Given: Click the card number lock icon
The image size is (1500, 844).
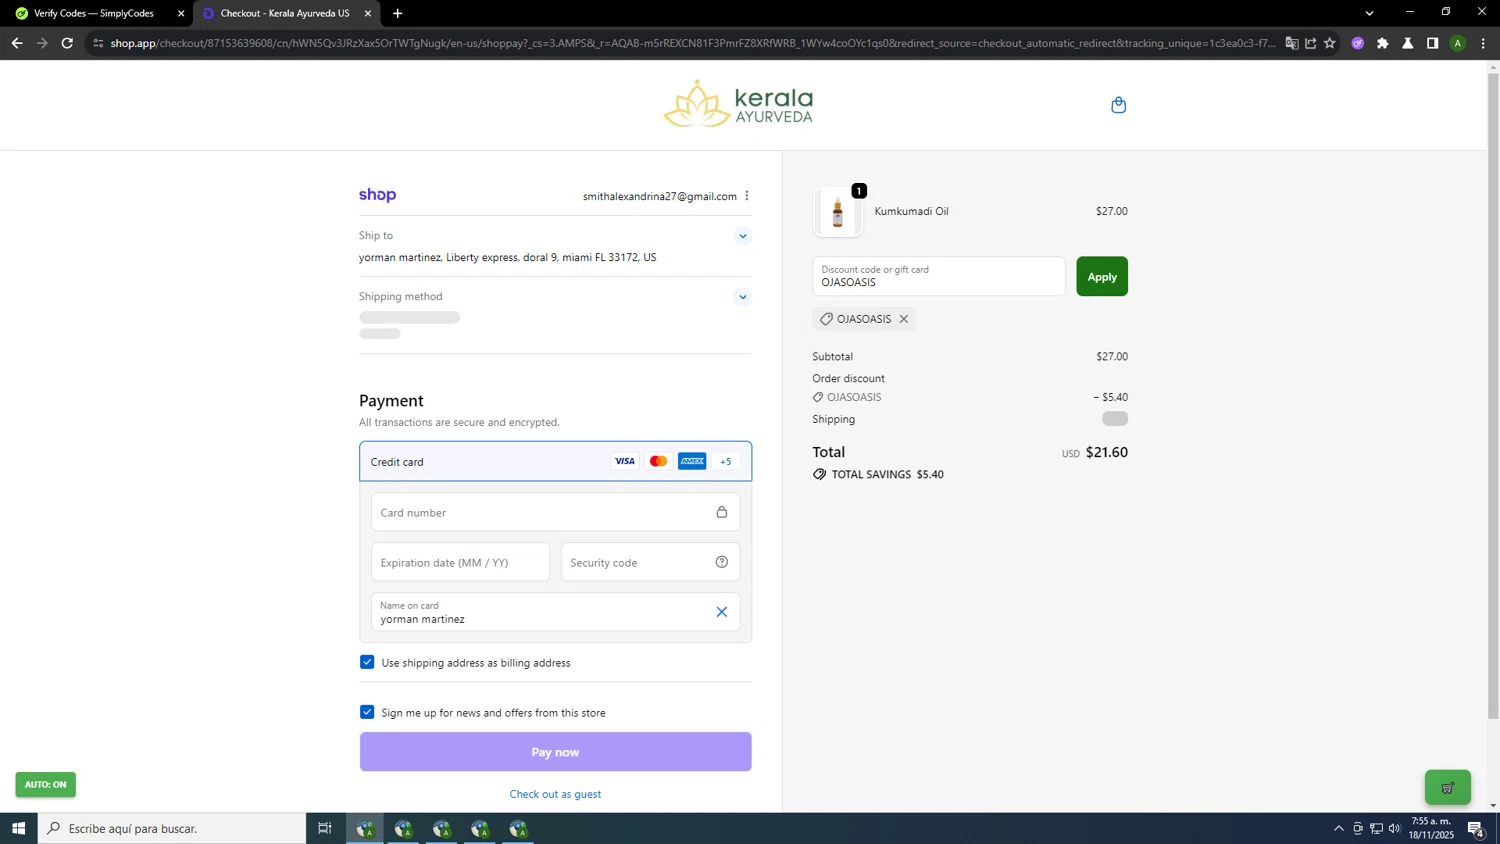Looking at the screenshot, I should click(x=721, y=512).
